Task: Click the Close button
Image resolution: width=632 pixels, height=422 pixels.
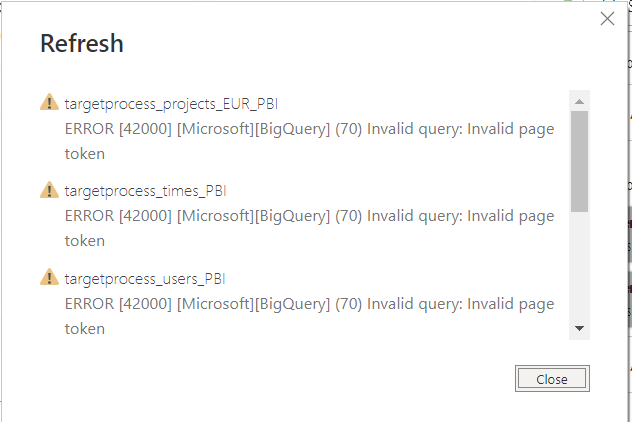Action: 552,378
